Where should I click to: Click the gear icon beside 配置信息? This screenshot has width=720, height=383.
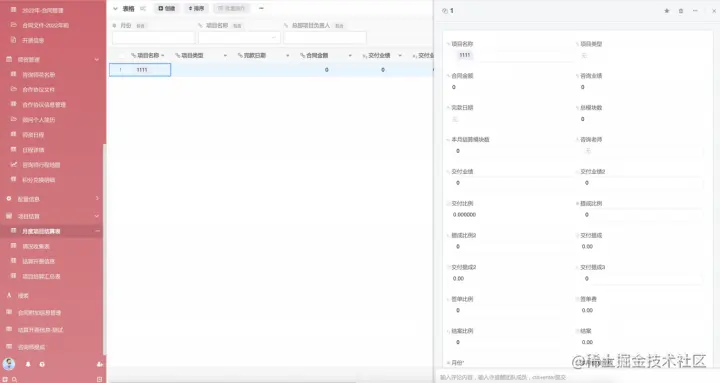[9, 198]
